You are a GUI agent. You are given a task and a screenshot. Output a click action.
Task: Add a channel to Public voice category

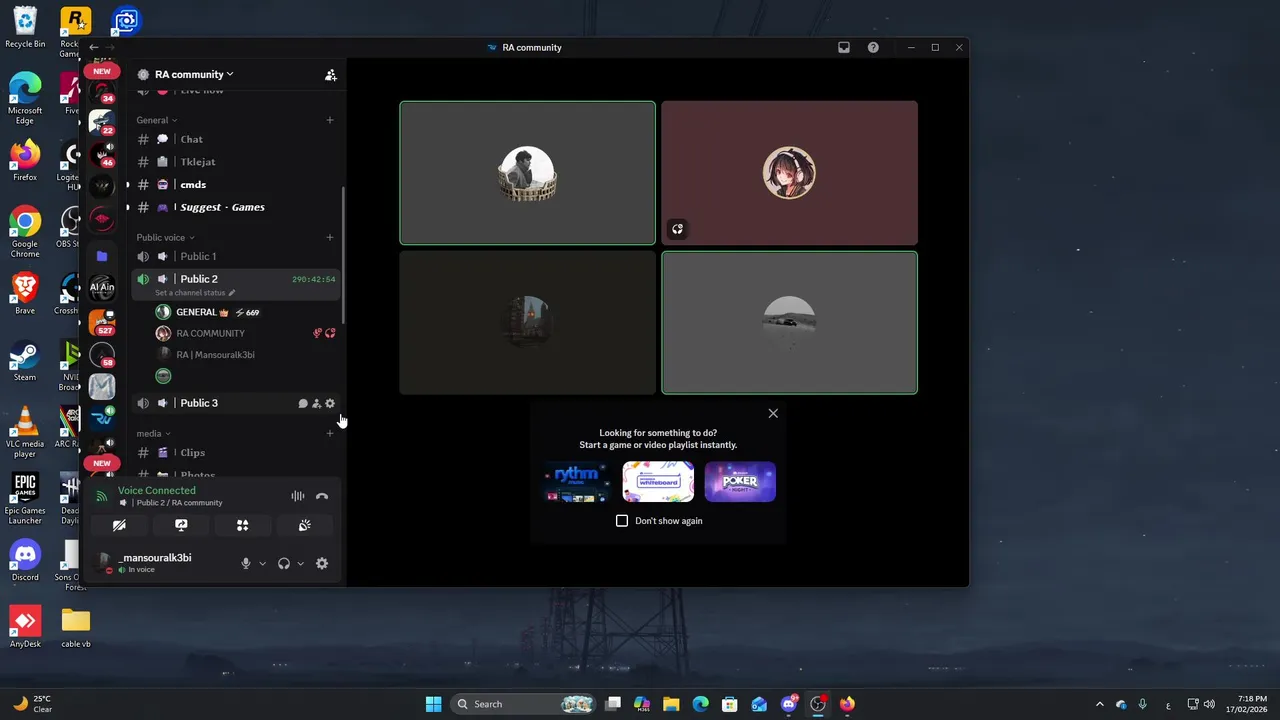tap(330, 238)
